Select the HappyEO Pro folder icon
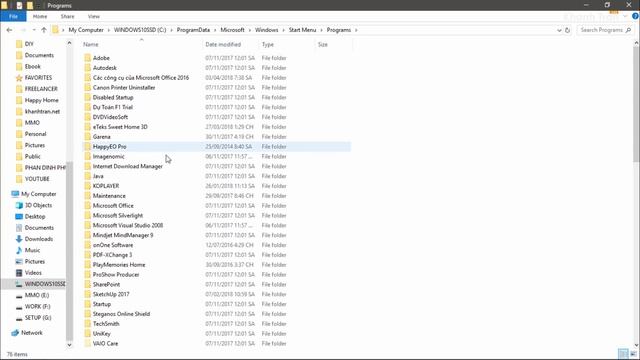Image resolution: width=640 pixels, height=360 pixels. (87, 147)
